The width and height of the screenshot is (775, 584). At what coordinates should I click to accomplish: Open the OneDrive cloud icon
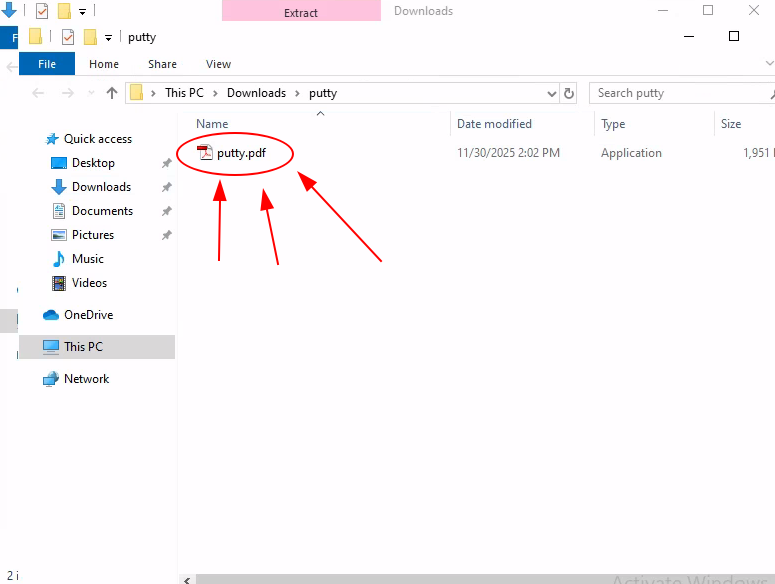pyautogui.click(x=51, y=315)
